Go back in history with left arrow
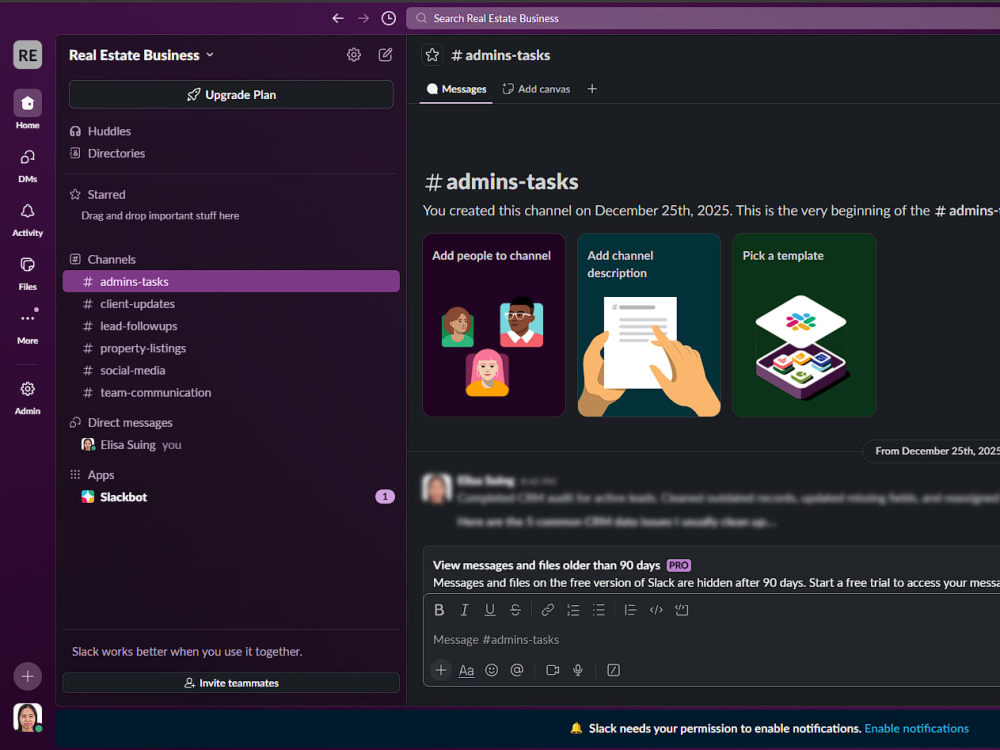The image size is (1000, 750). coord(337,18)
